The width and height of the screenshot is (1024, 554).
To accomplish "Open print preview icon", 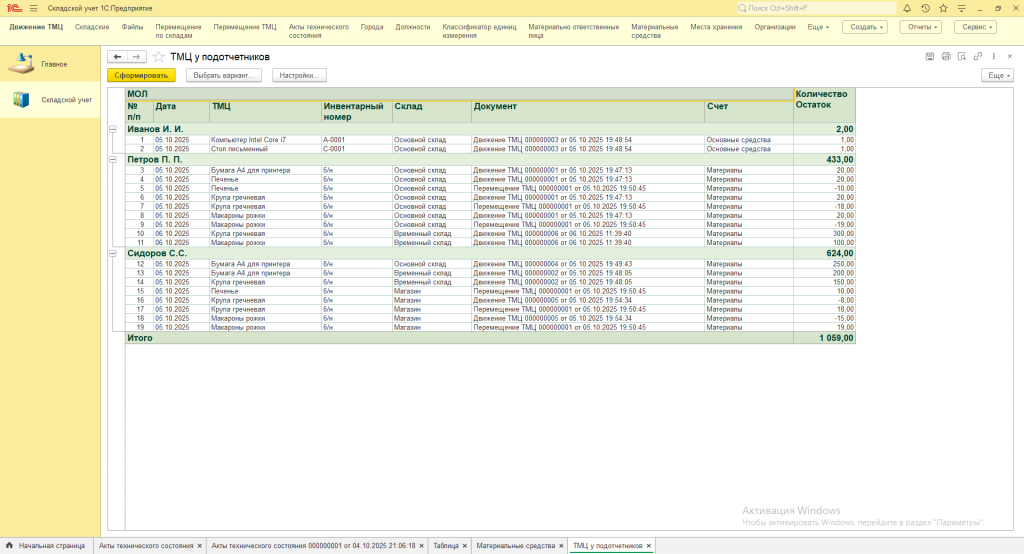I will (962, 57).
